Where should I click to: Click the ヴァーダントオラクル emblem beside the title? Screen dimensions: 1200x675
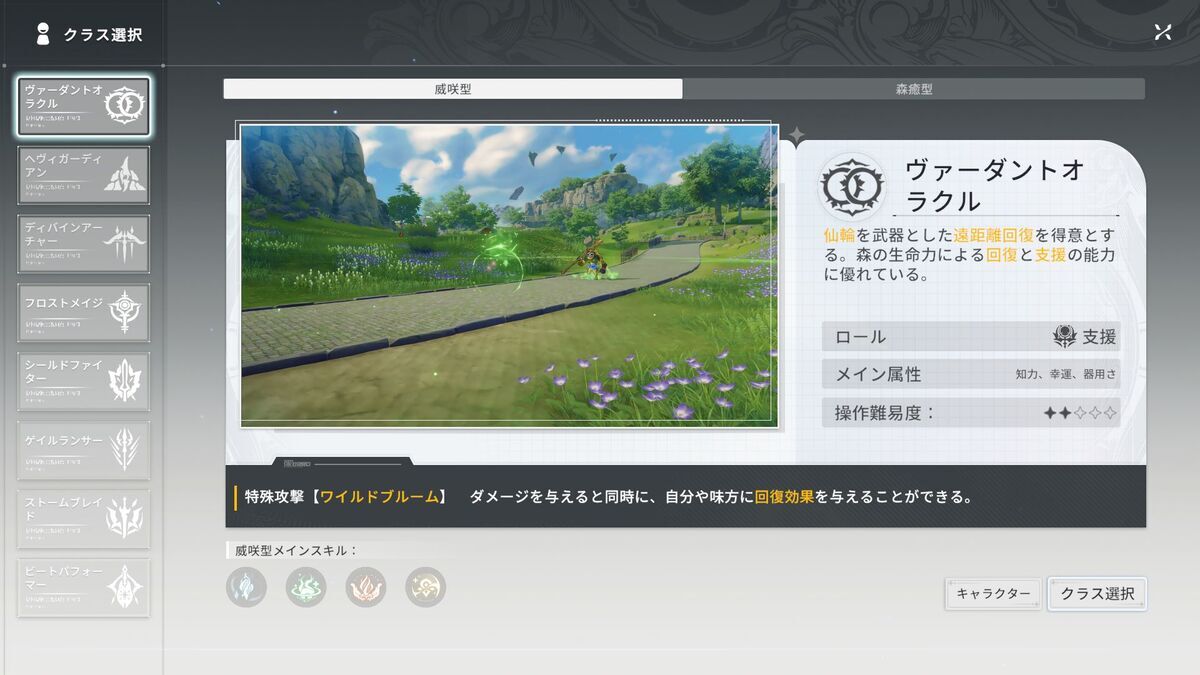click(851, 186)
